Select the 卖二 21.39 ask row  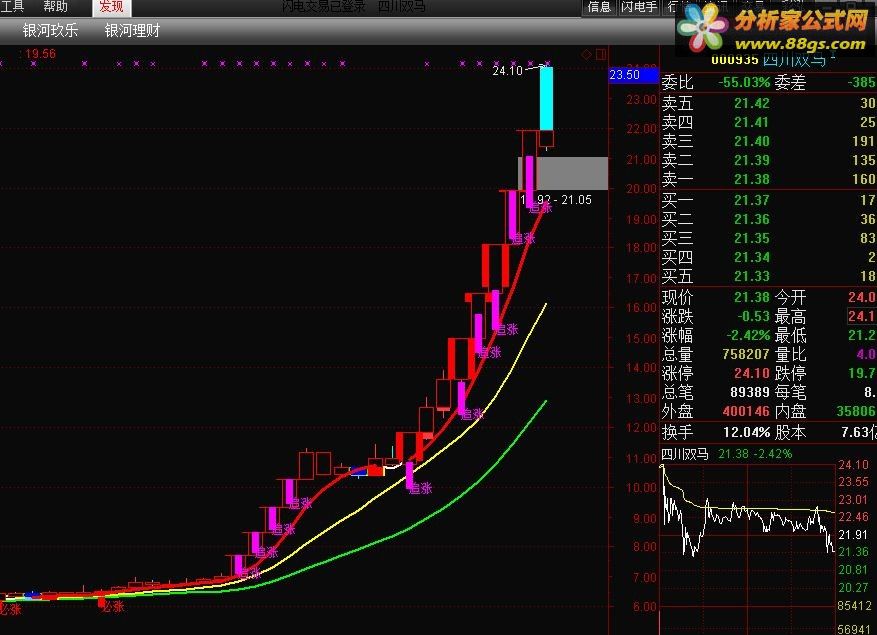pos(768,160)
